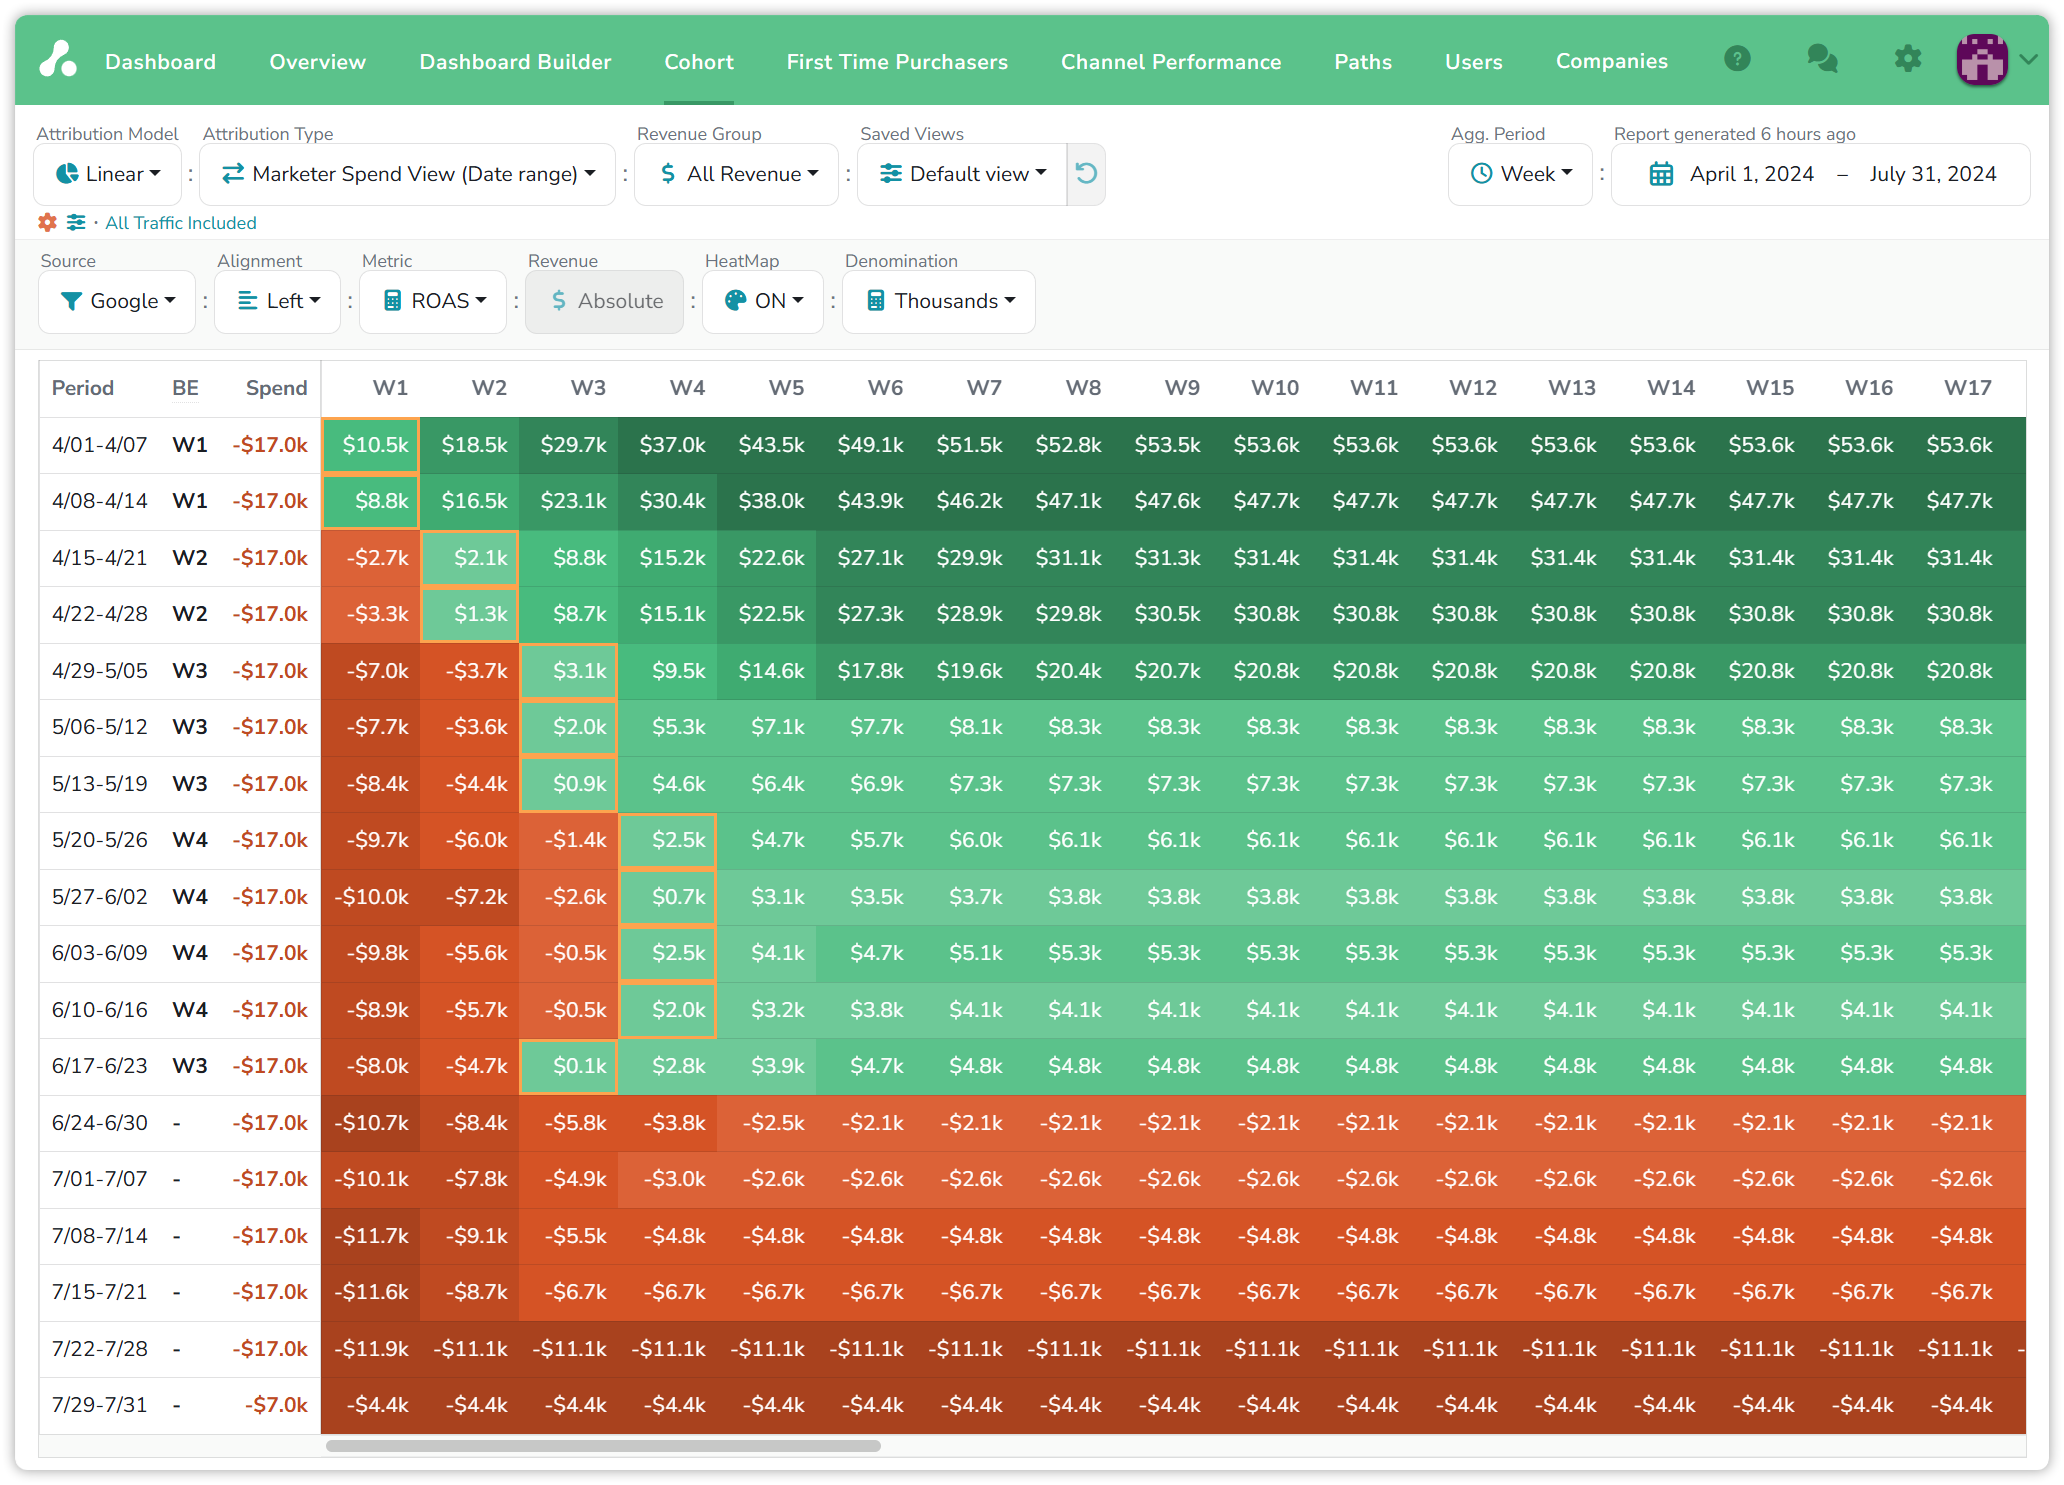Click the -$7.0k spend in 7/29-7/31 row
The height and width of the screenshot is (1485, 2064).
point(276,1405)
